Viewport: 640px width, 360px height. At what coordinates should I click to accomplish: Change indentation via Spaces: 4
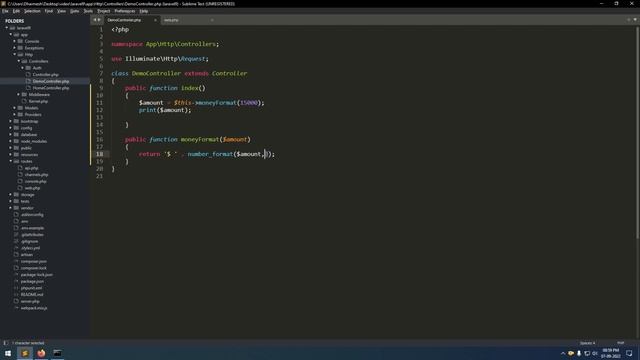(587, 343)
